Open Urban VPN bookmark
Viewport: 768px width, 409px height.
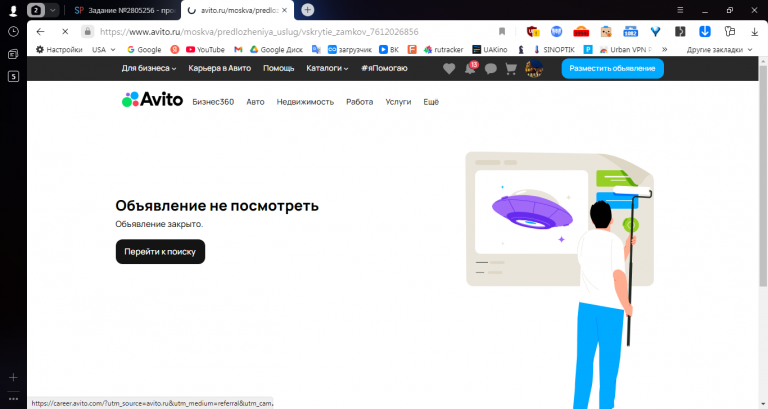pos(626,49)
